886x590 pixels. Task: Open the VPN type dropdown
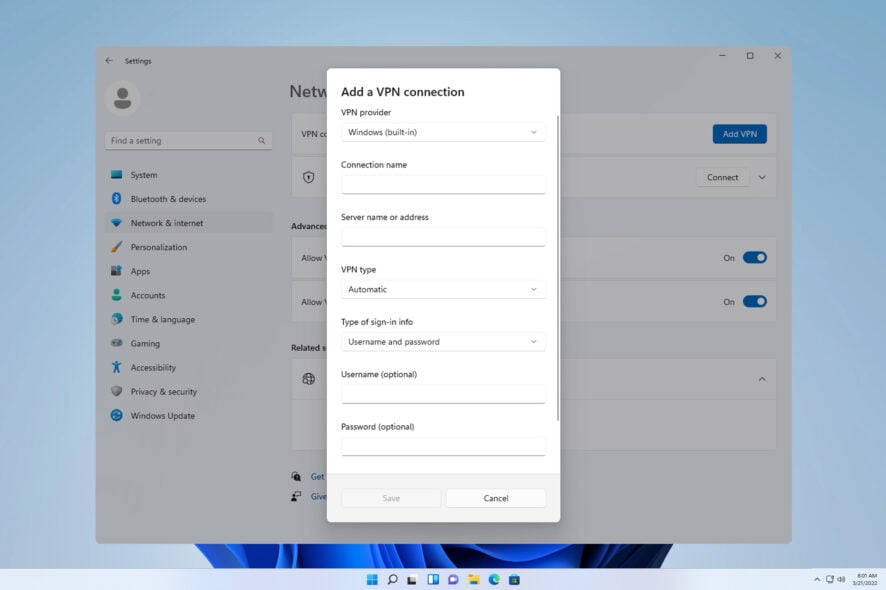click(x=443, y=289)
